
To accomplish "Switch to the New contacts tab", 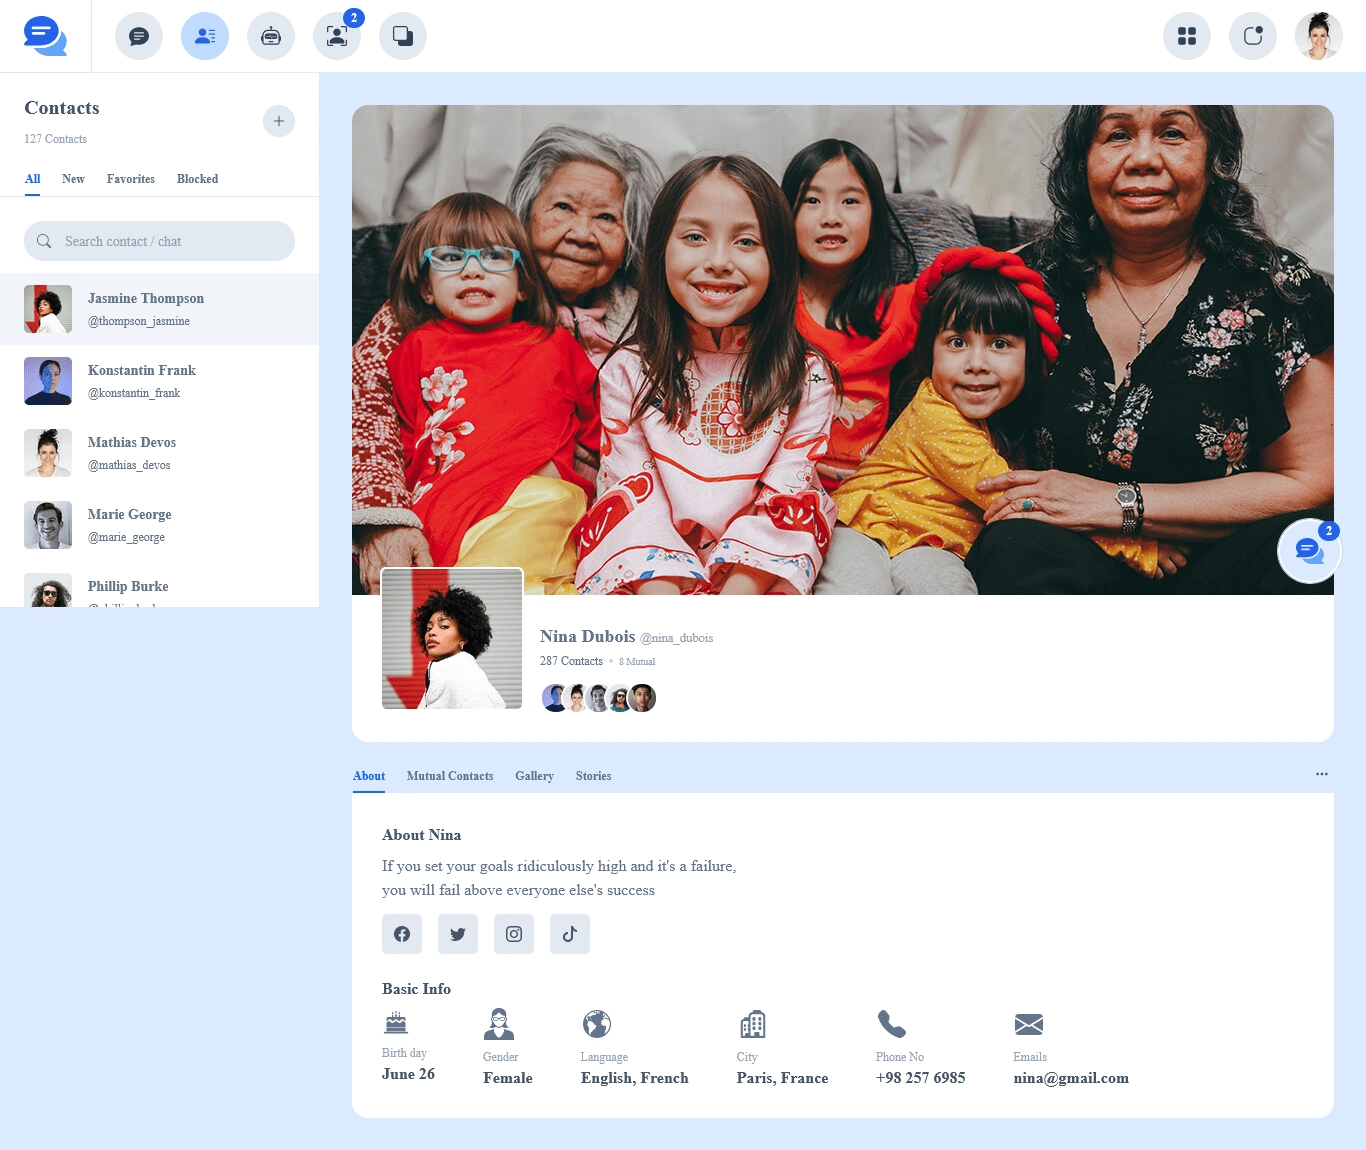I will pos(73,179).
